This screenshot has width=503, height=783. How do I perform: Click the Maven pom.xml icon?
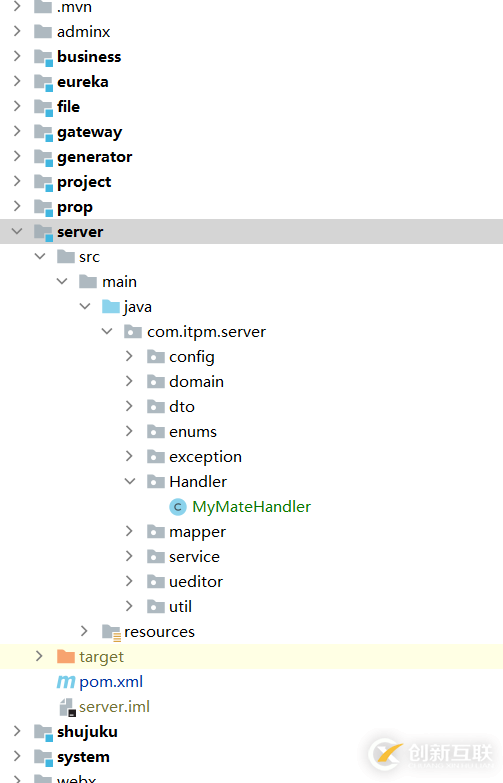[x=66, y=682]
